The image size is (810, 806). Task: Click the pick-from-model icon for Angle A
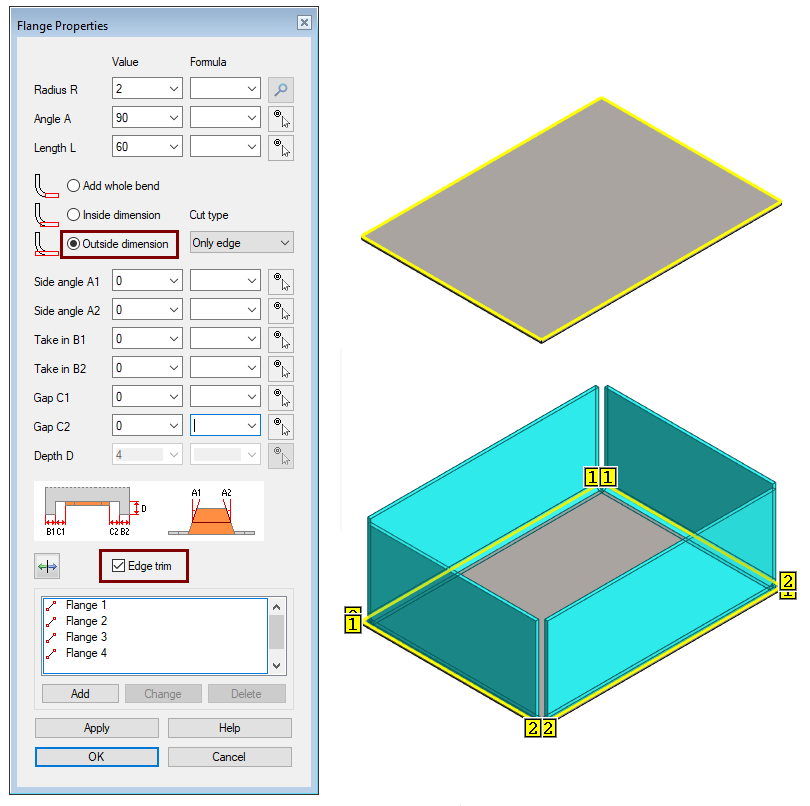281,119
